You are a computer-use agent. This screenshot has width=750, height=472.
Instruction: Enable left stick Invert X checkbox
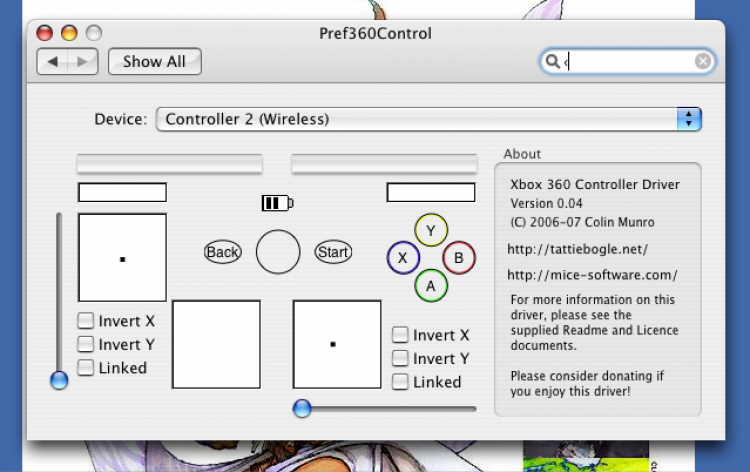coord(86,320)
